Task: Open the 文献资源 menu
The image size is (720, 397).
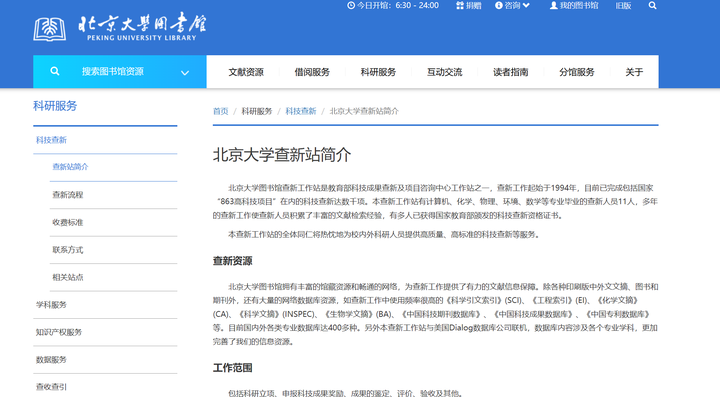Action: pyautogui.click(x=246, y=72)
